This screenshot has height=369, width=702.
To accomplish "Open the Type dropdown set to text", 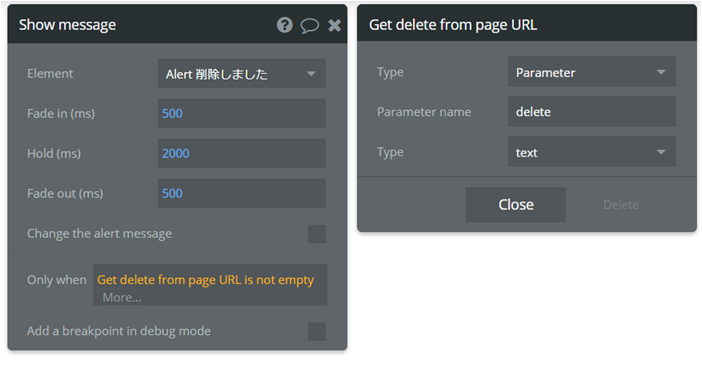I will (592, 152).
